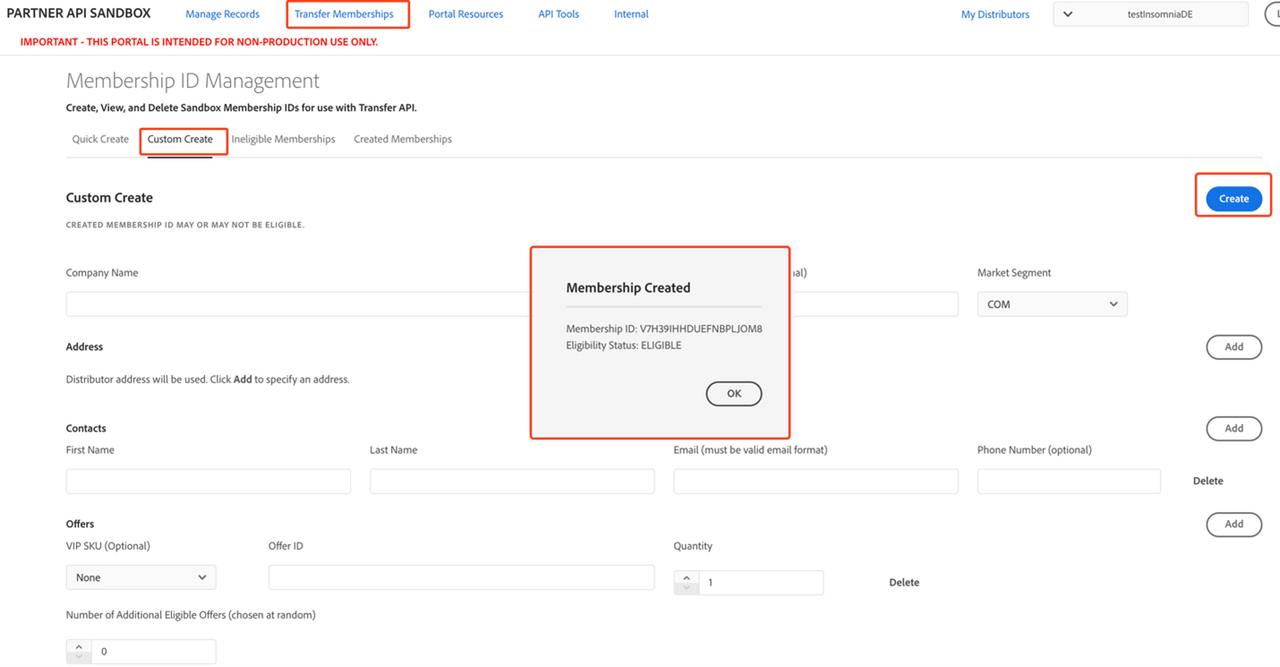
Task: Click the blue Create button
Action: 1233,199
